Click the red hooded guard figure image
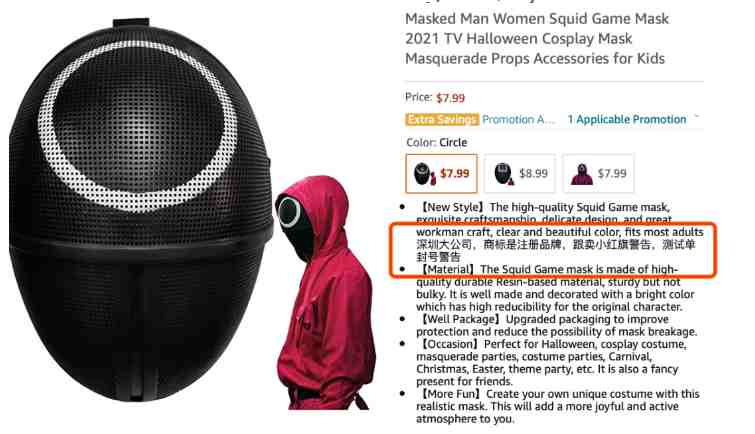 (x=325, y=292)
